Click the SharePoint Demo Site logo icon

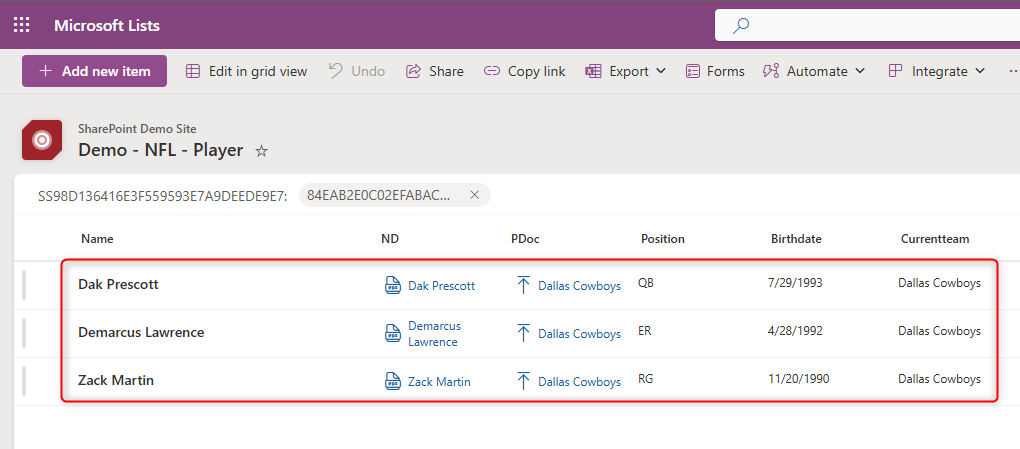42,140
